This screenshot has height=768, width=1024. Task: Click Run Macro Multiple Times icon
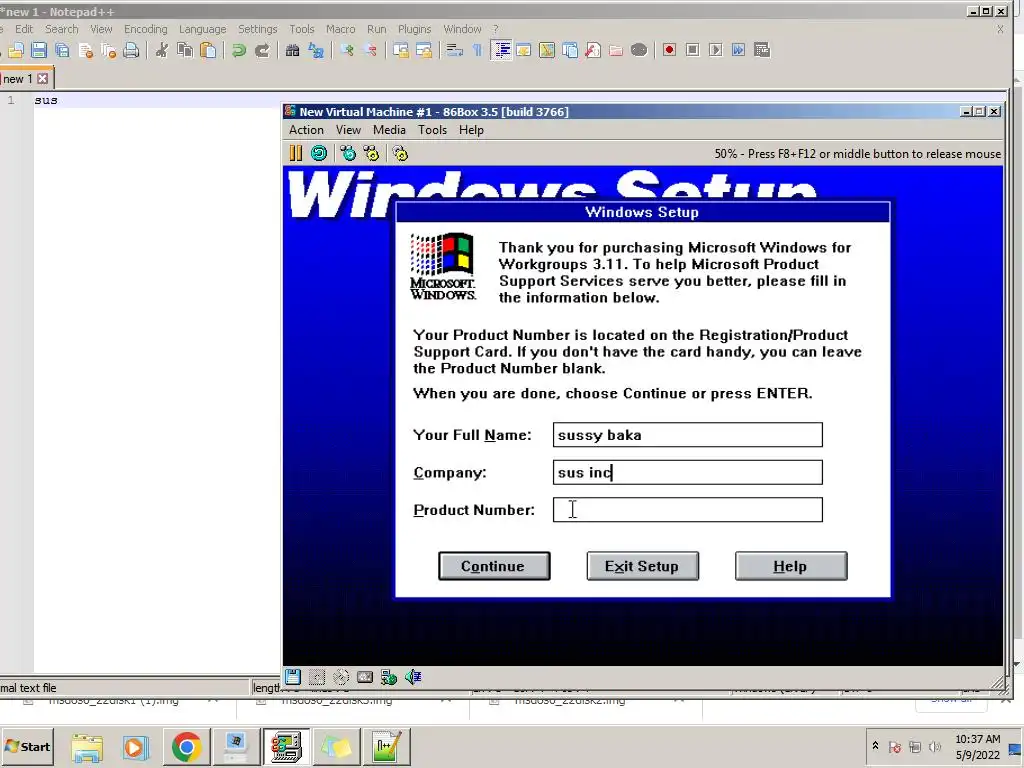click(x=739, y=50)
